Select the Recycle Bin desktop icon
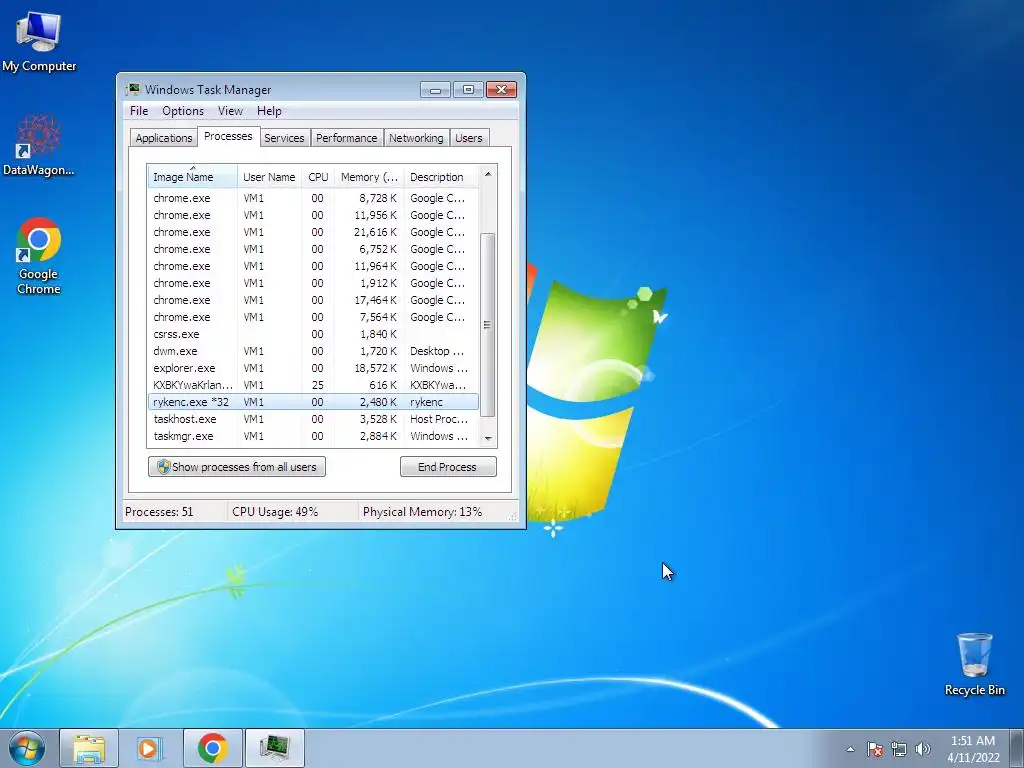 click(974, 664)
